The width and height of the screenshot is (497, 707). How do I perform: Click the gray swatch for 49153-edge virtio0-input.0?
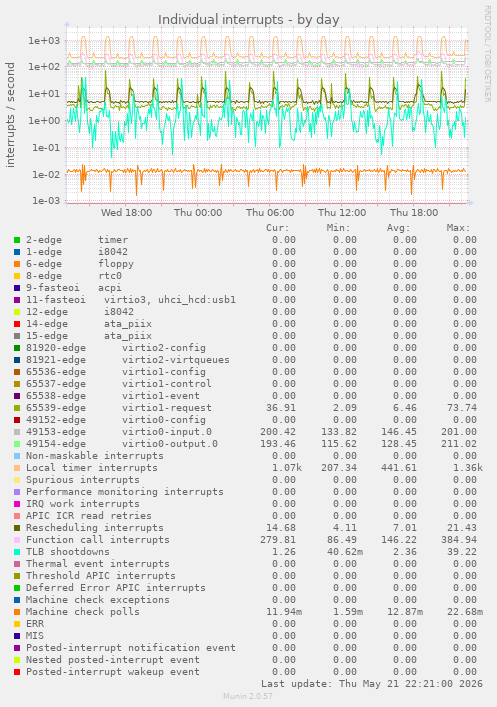coord(17,432)
